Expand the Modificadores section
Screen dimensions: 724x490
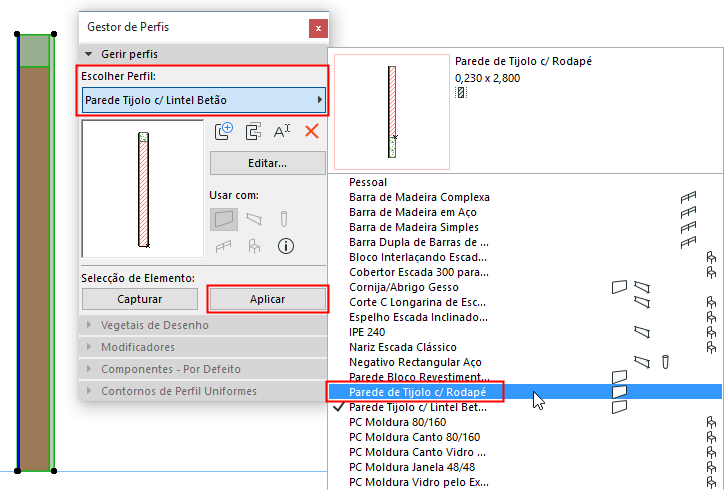[203, 347]
